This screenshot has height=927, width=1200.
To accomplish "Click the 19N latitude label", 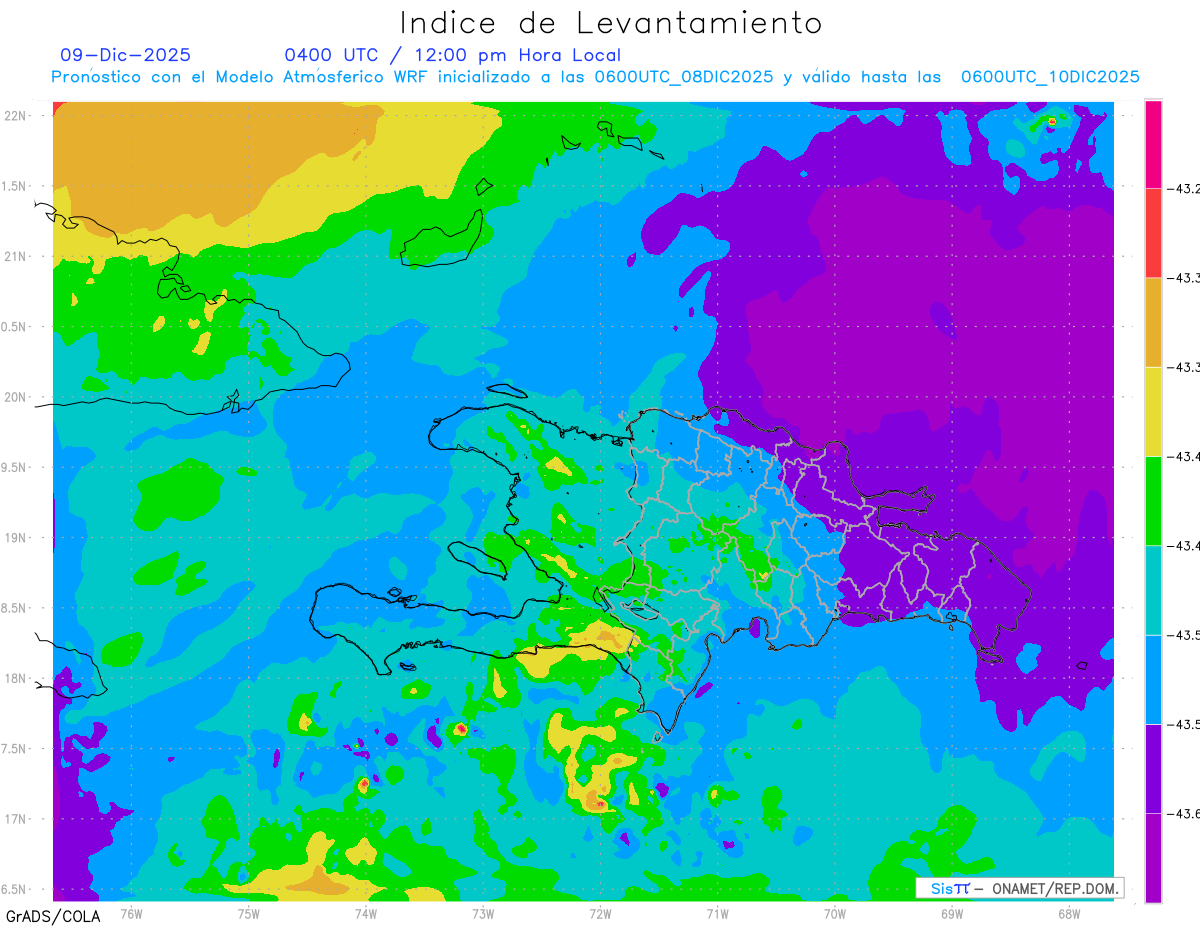I will click(17, 537).
